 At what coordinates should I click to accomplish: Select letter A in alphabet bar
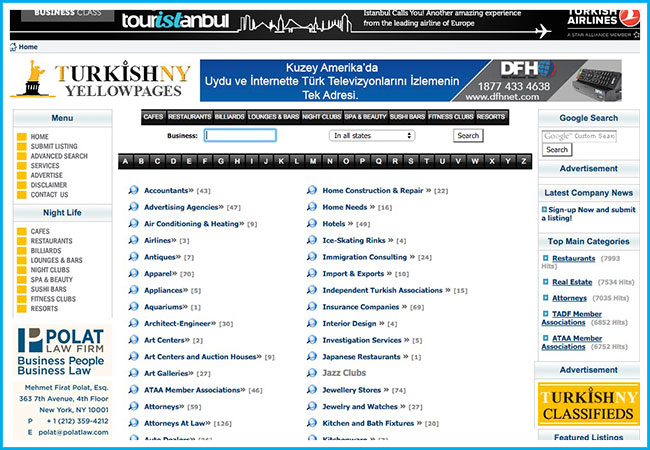(126, 161)
